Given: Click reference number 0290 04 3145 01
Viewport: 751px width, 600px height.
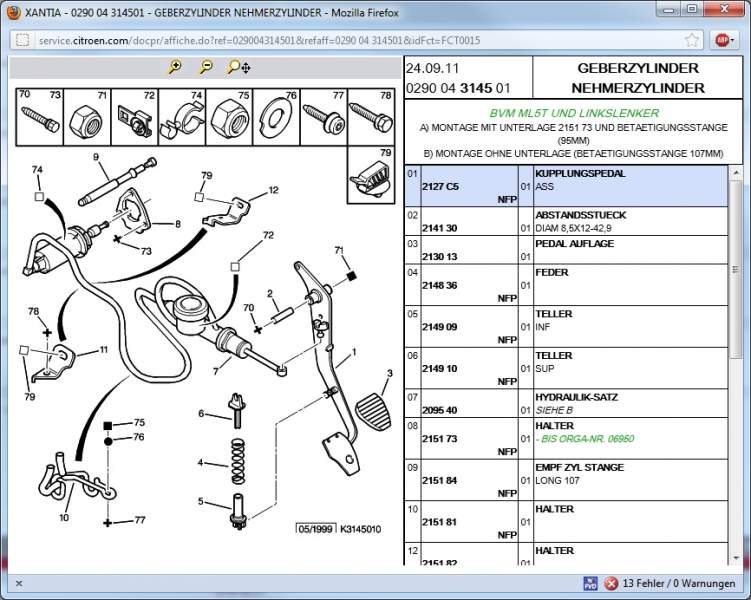Looking at the screenshot, I should point(458,88).
